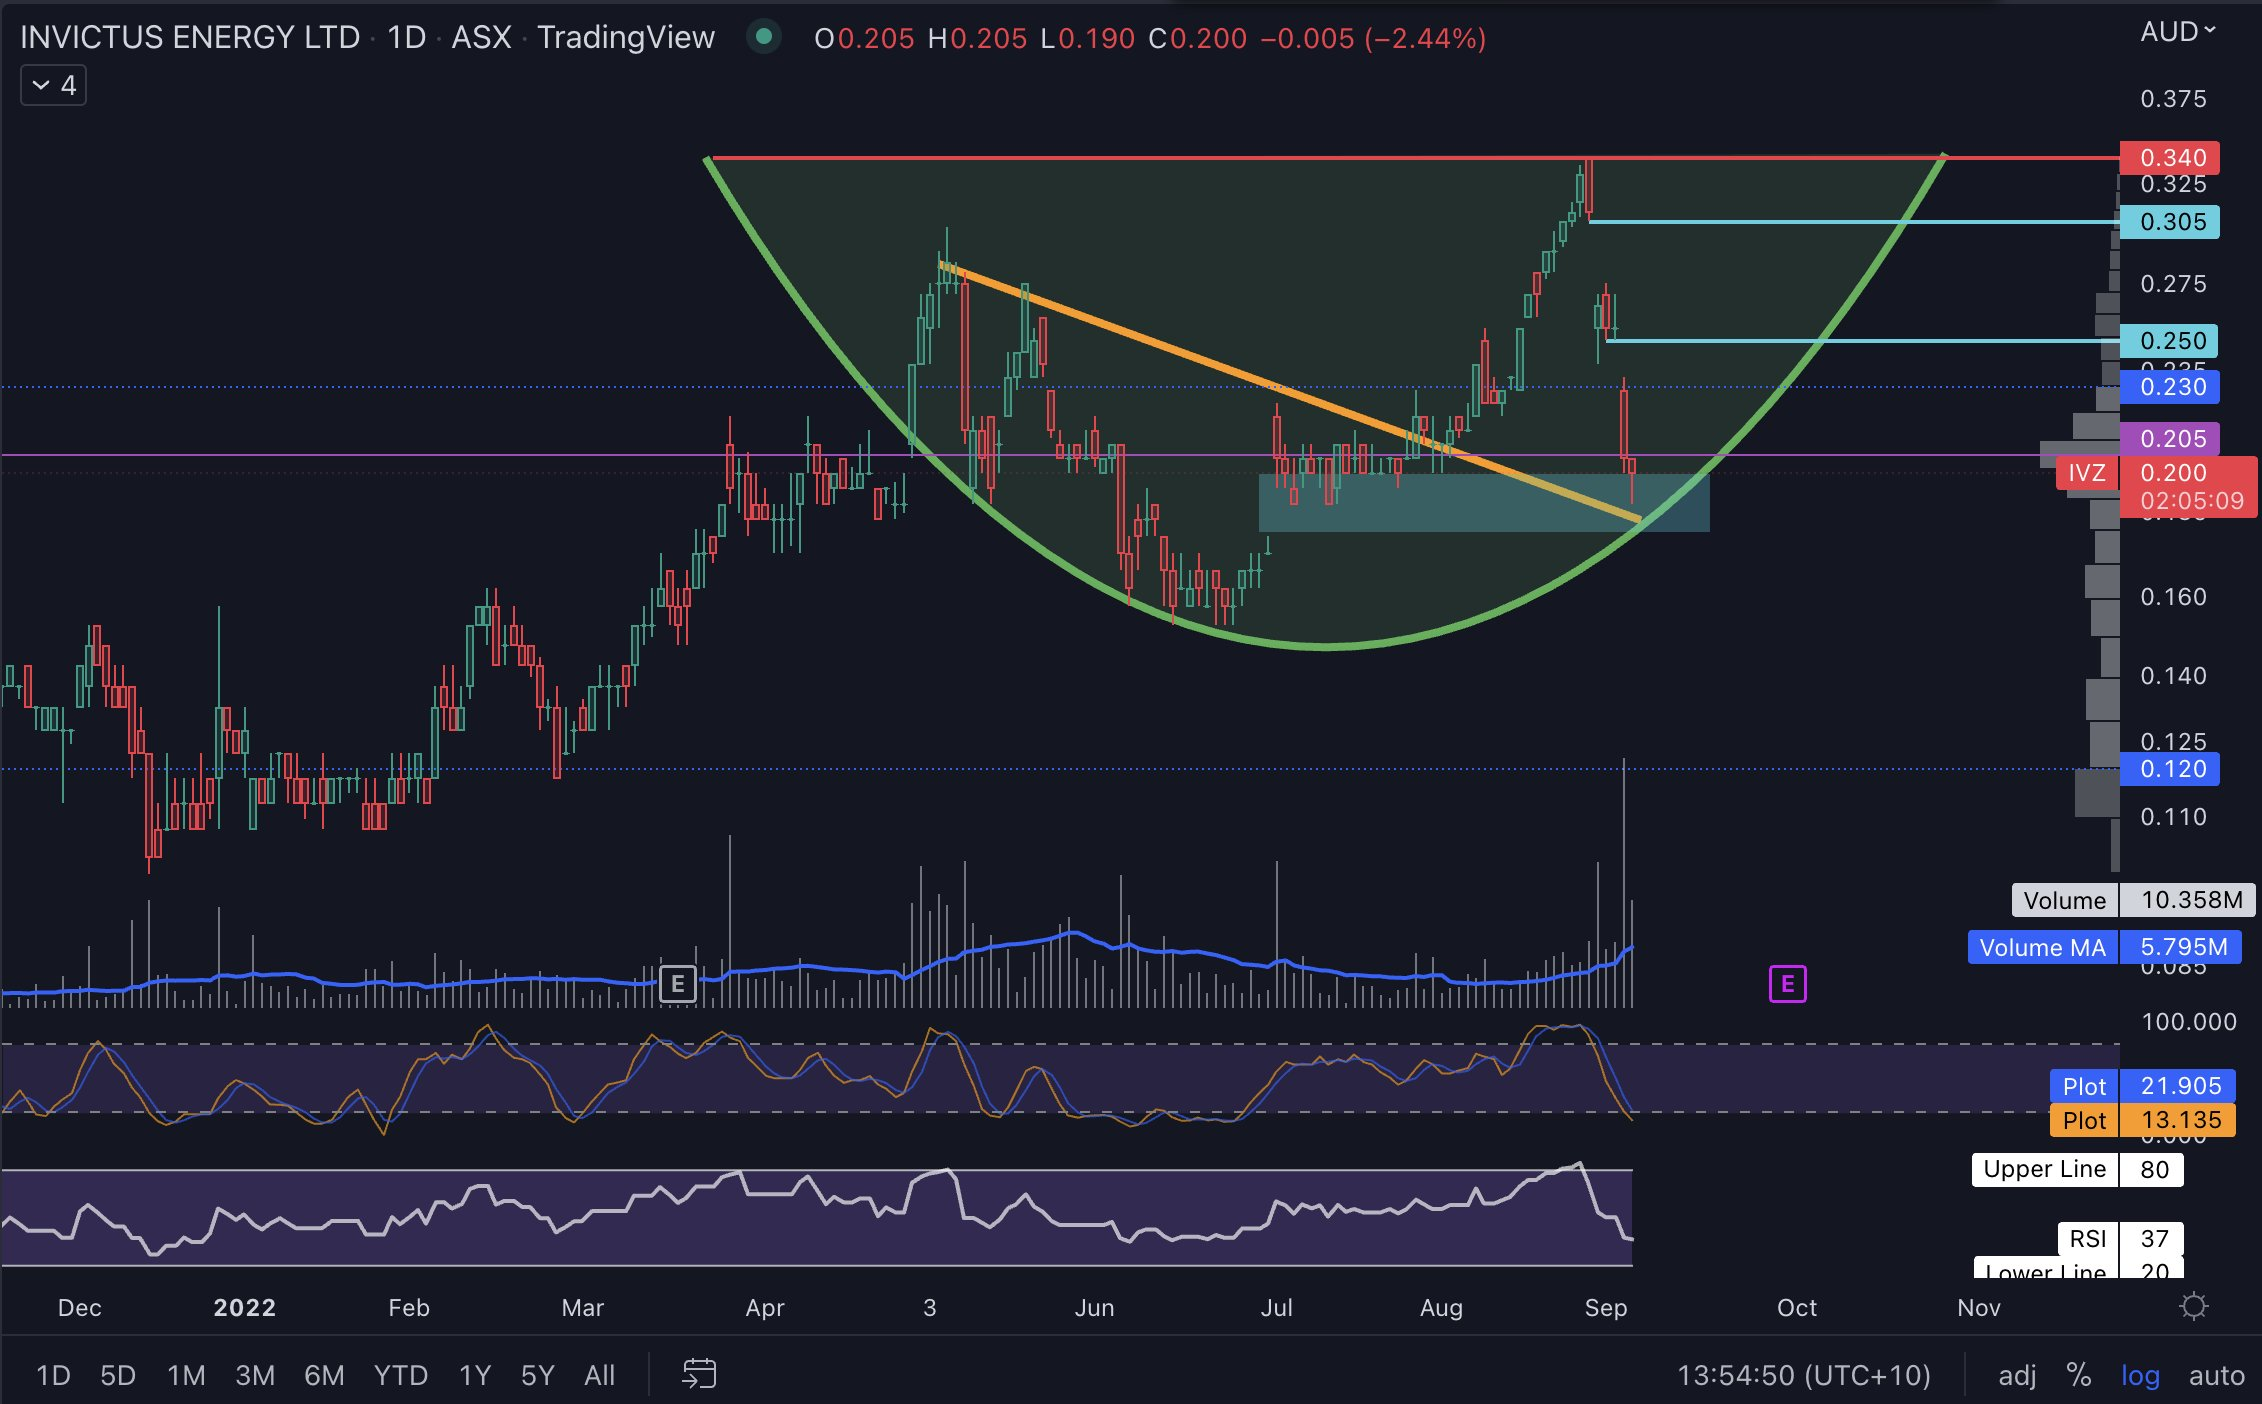Image resolution: width=2262 pixels, height=1404 pixels.
Task: Toggle adj dividend adjustment
Action: [x=2017, y=1375]
